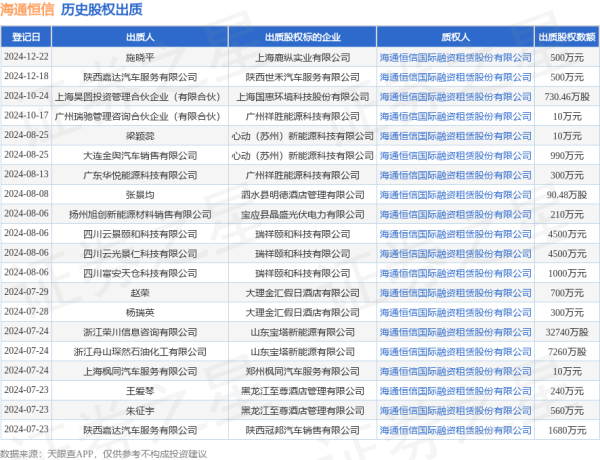This screenshot has width=600, height=460.
Task: Click the pledgor name 施晓平
Action: [140, 57]
